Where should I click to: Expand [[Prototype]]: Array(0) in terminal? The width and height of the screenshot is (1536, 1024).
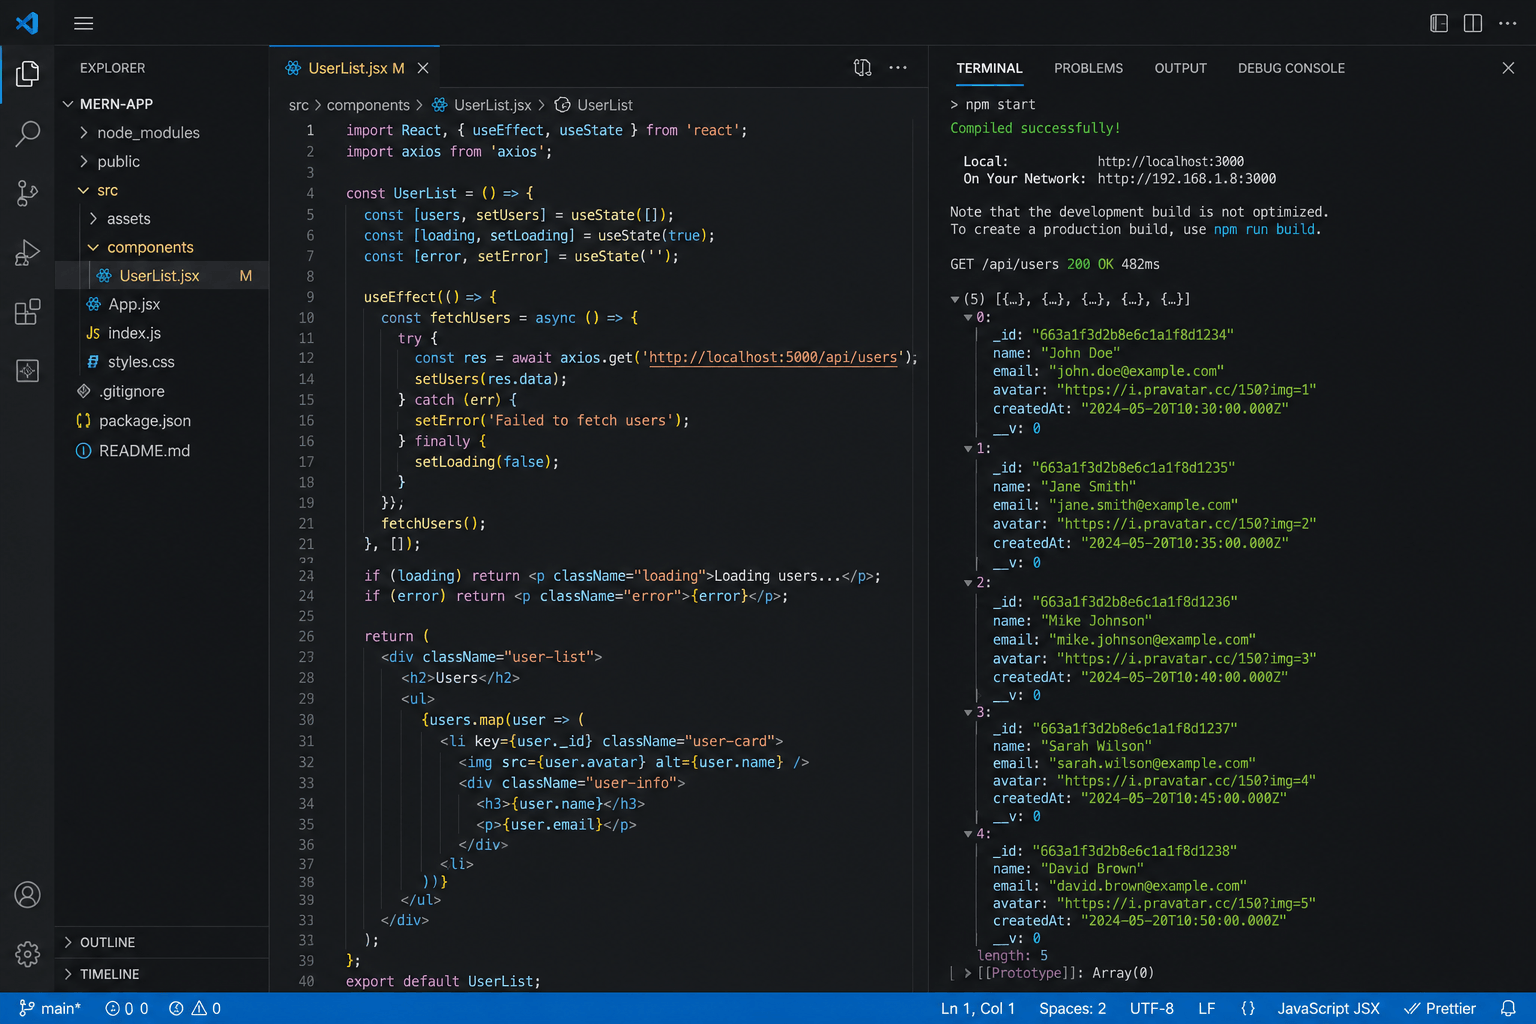click(x=968, y=973)
